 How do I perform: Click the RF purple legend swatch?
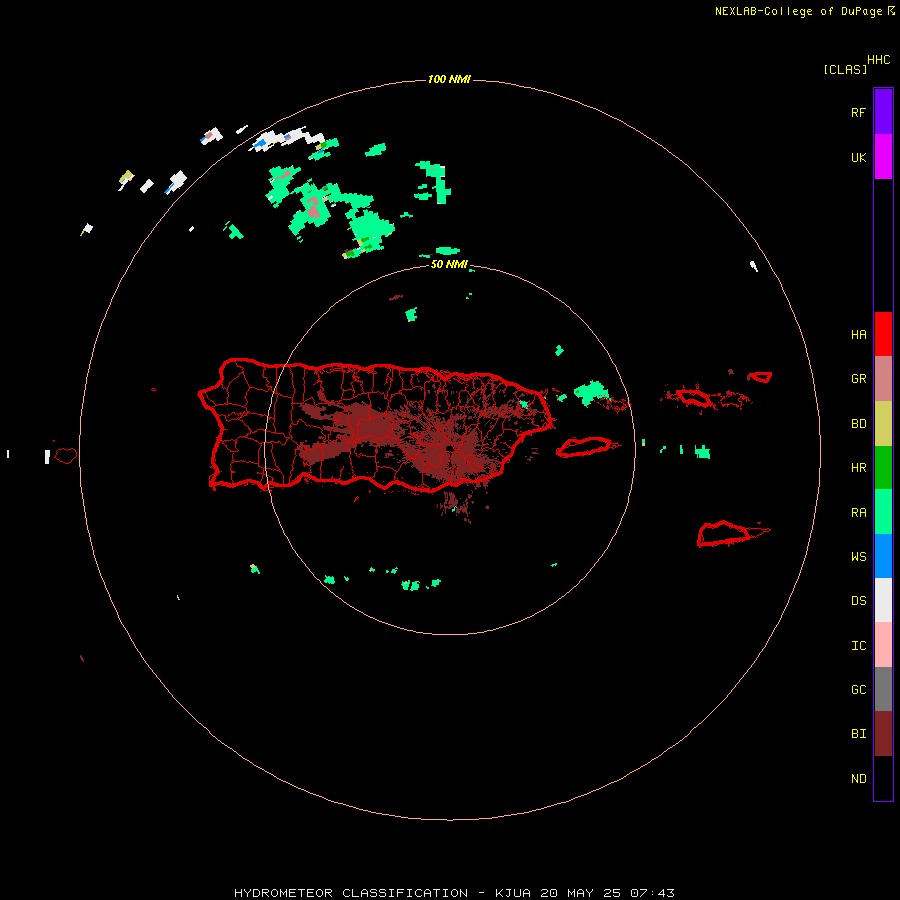point(883,111)
